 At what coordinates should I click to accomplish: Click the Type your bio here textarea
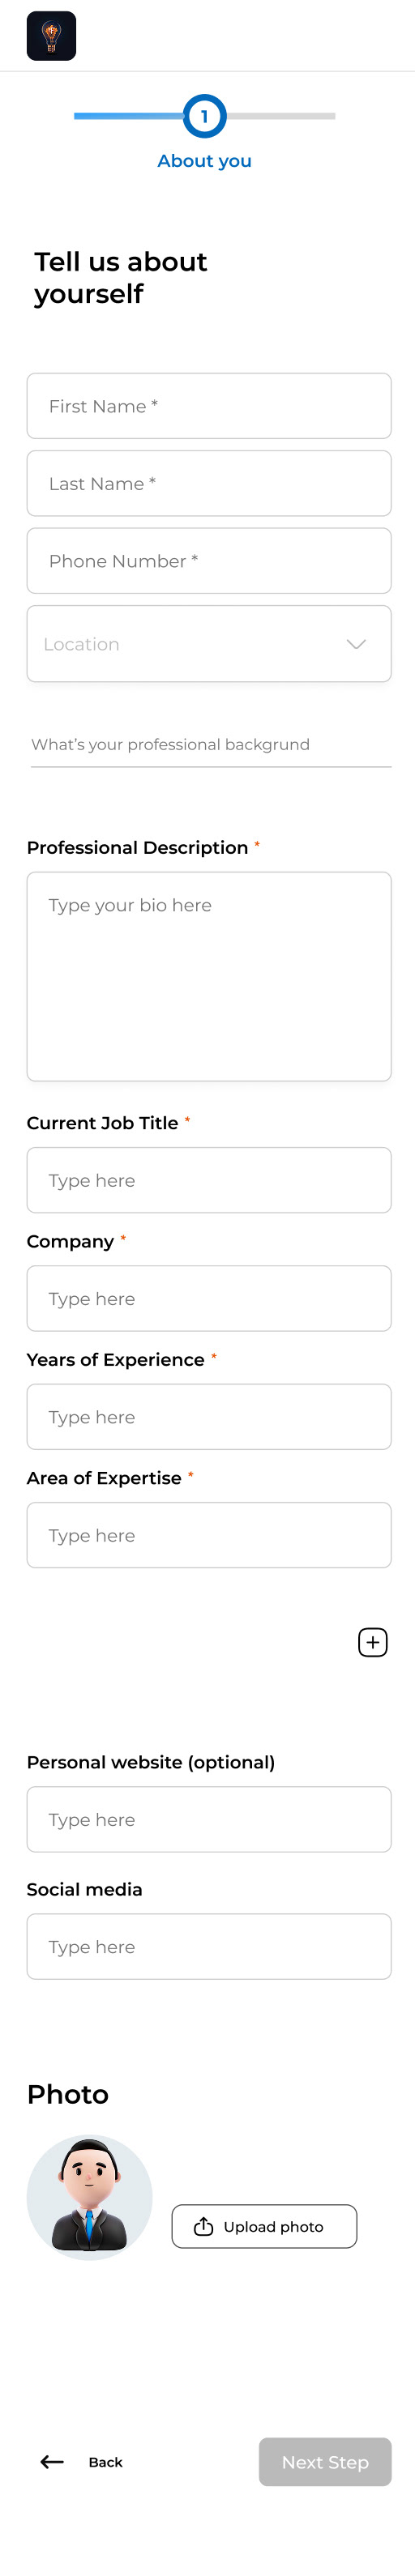pos(209,976)
